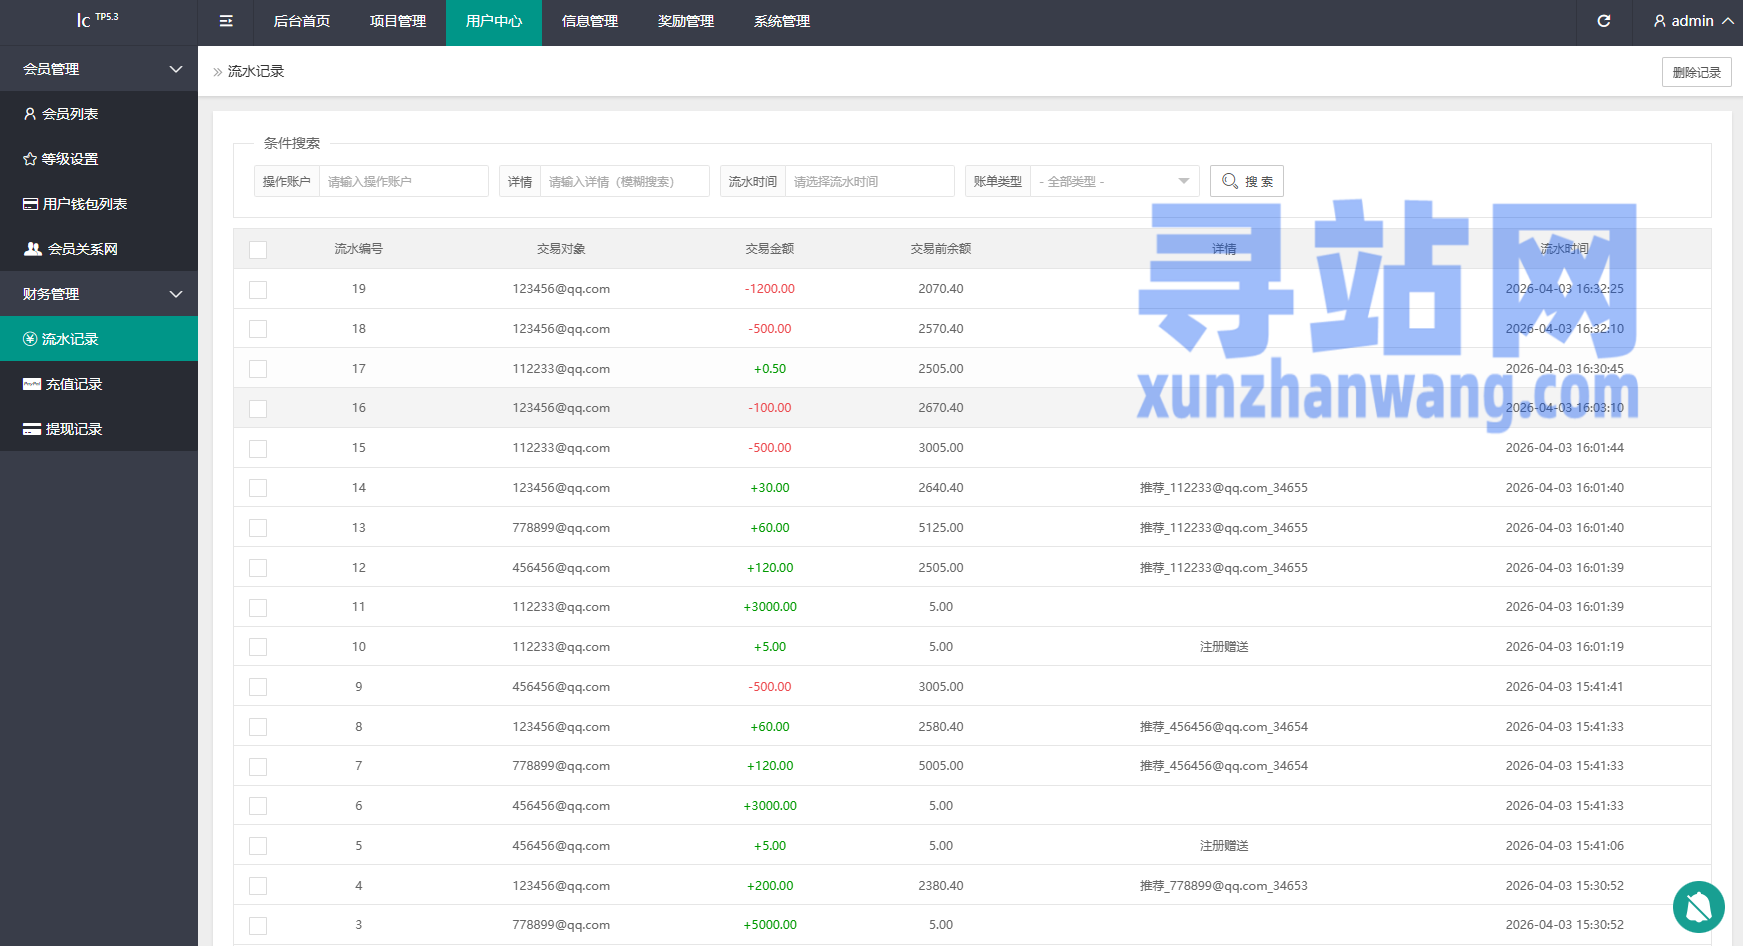Click the 充值记录 payment icon
1743x946 pixels.
coord(32,384)
